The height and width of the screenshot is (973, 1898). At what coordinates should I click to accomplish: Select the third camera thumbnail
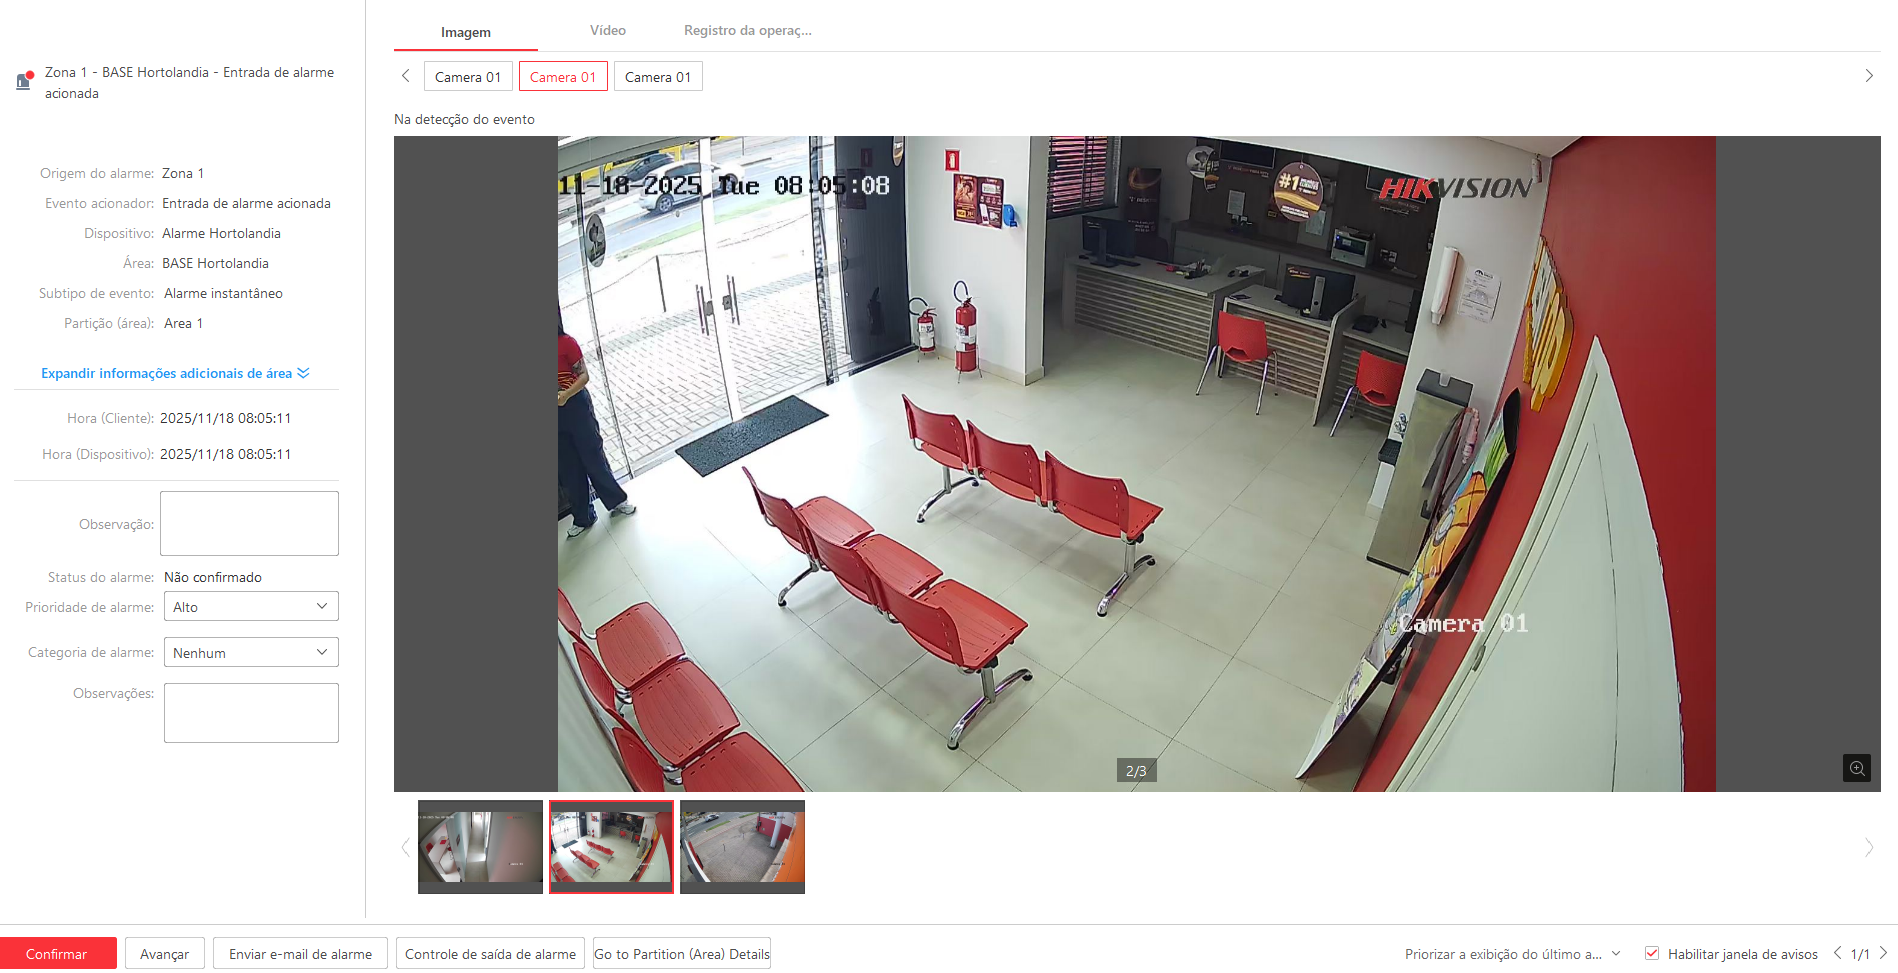pyautogui.click(x=742, y=846)
